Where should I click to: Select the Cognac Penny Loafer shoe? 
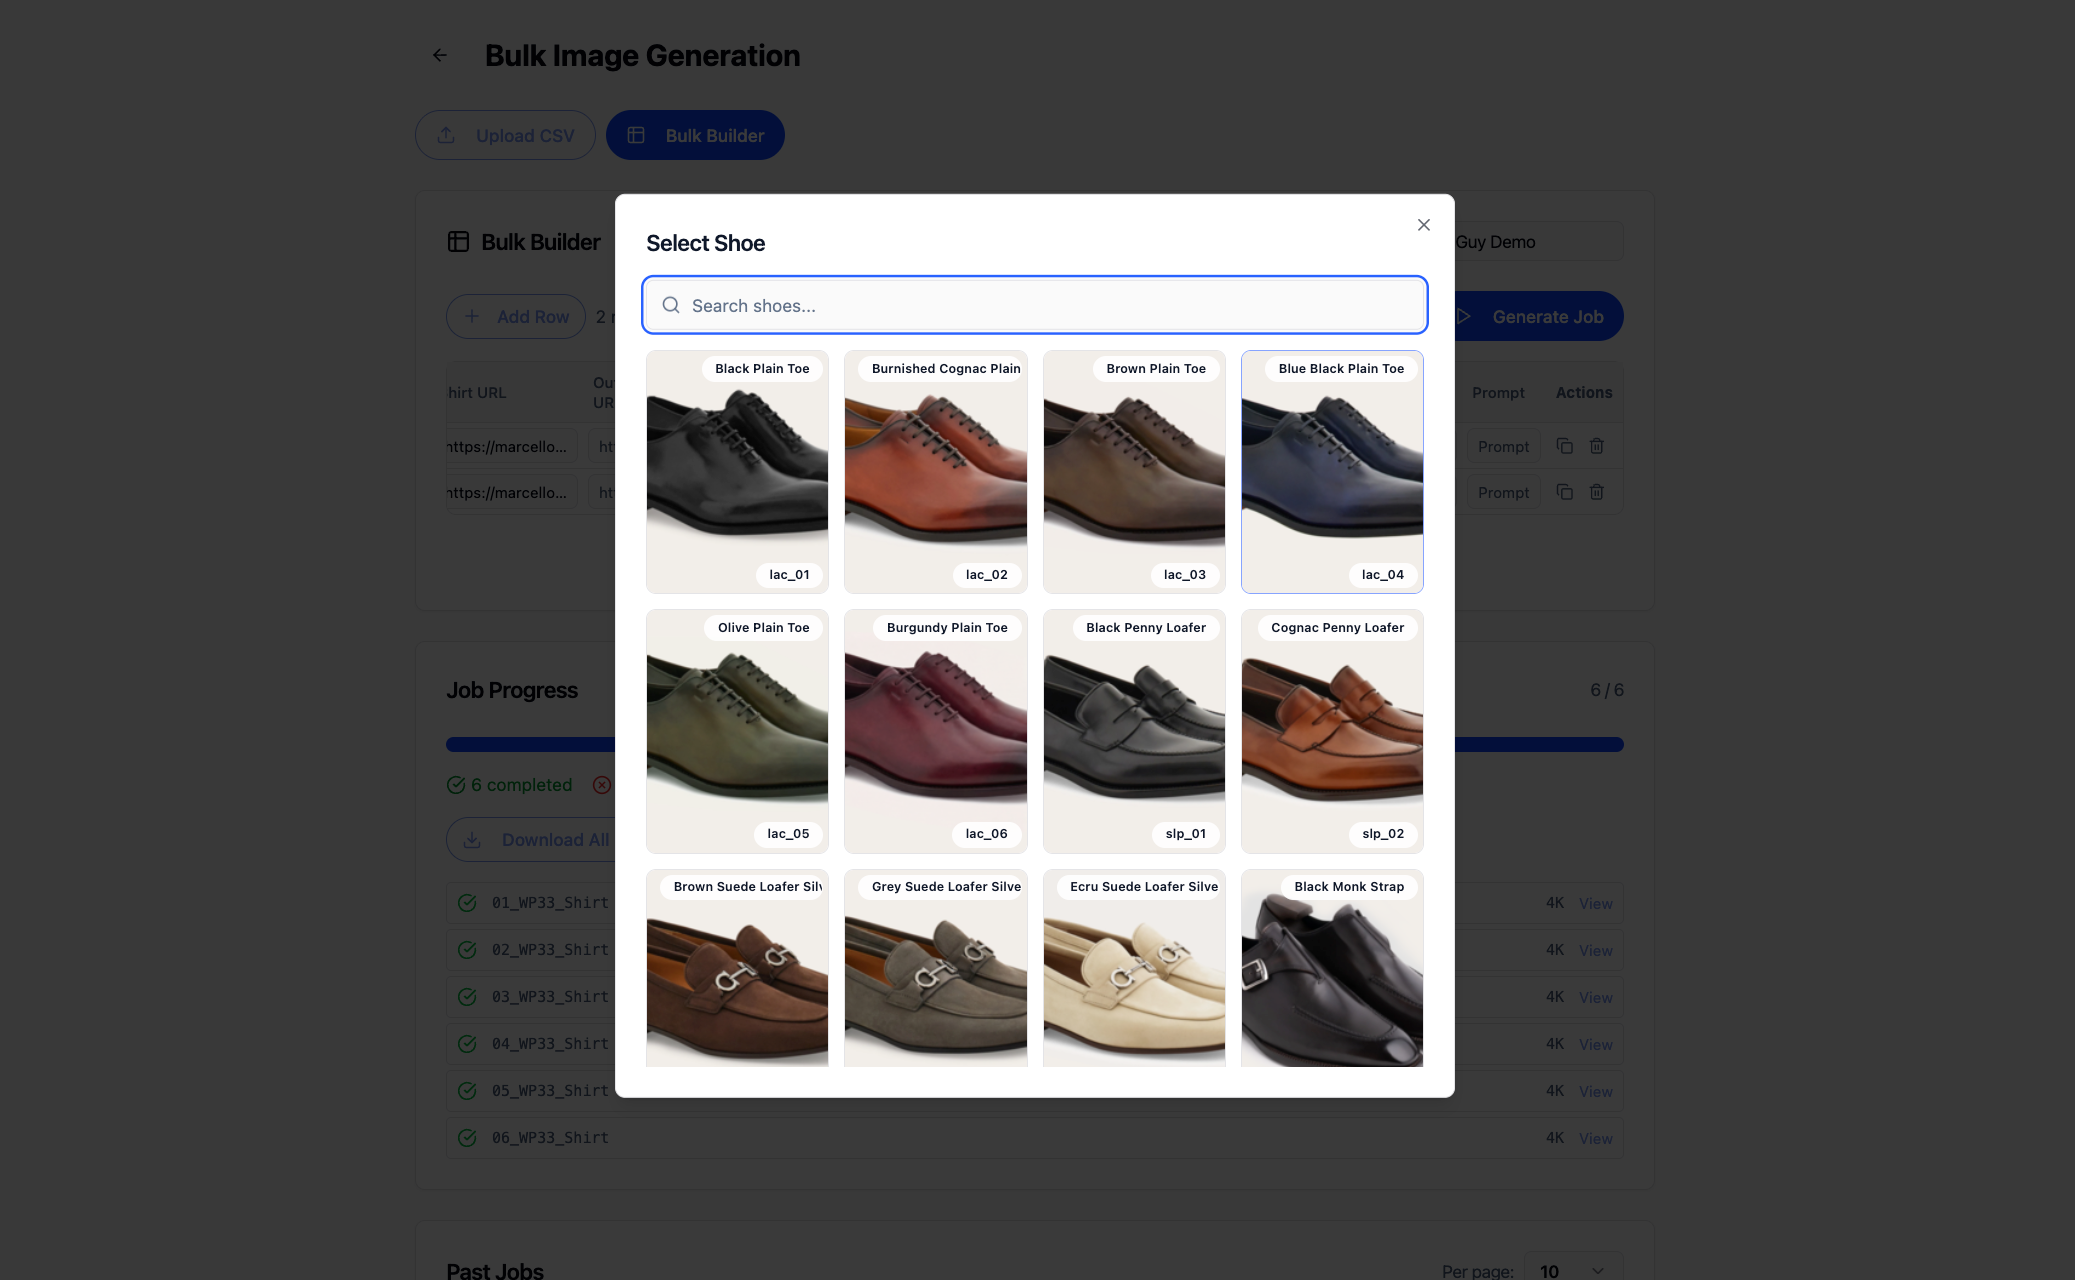(1332, 731)
